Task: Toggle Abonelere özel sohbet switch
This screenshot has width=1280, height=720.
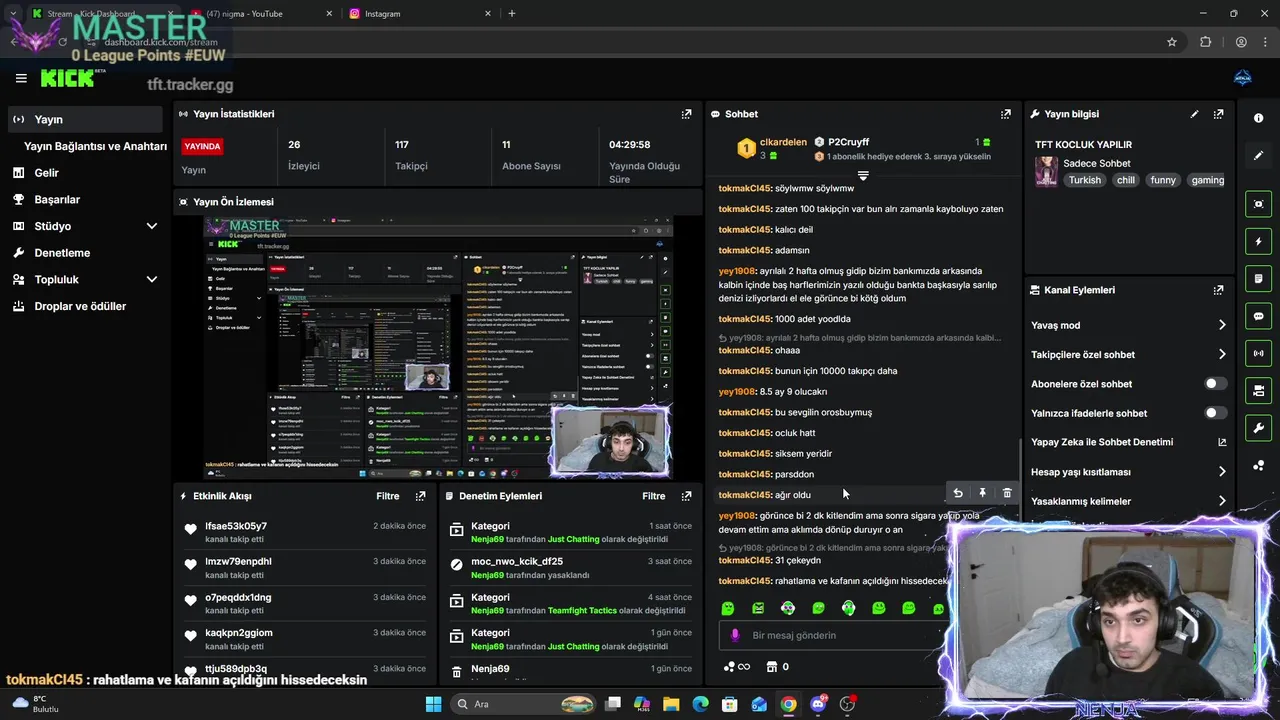Action: pyautogui.click(x=1215, y=384)
